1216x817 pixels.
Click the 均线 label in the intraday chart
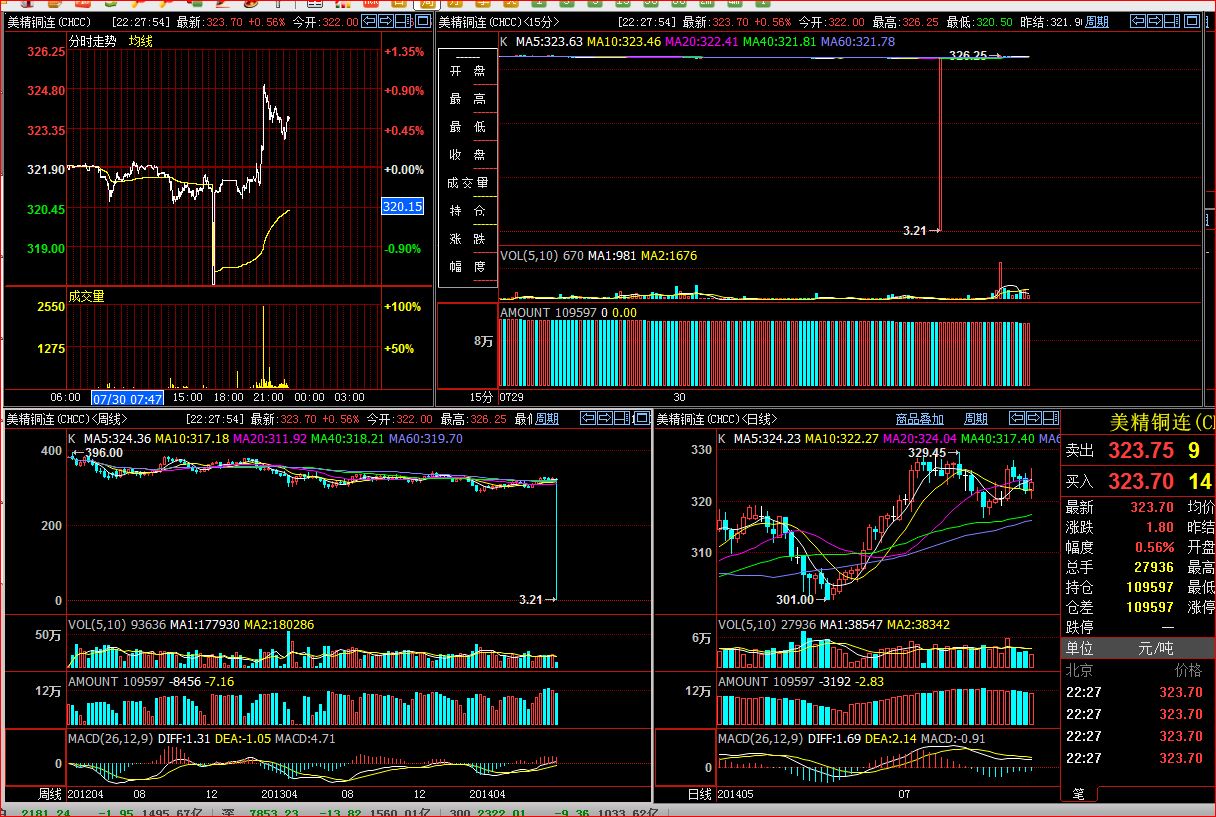(x=141, y=41)
